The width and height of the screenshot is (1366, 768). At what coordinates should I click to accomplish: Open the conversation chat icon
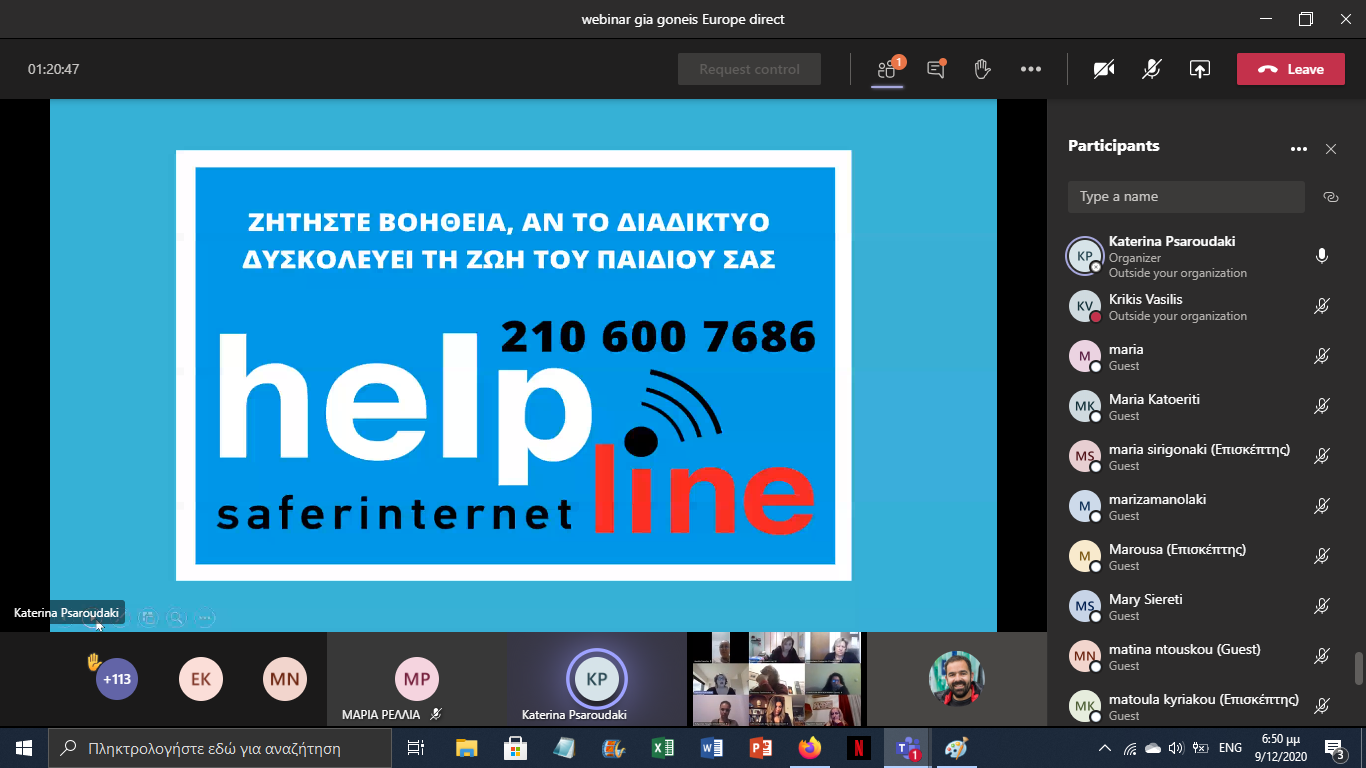936,69
